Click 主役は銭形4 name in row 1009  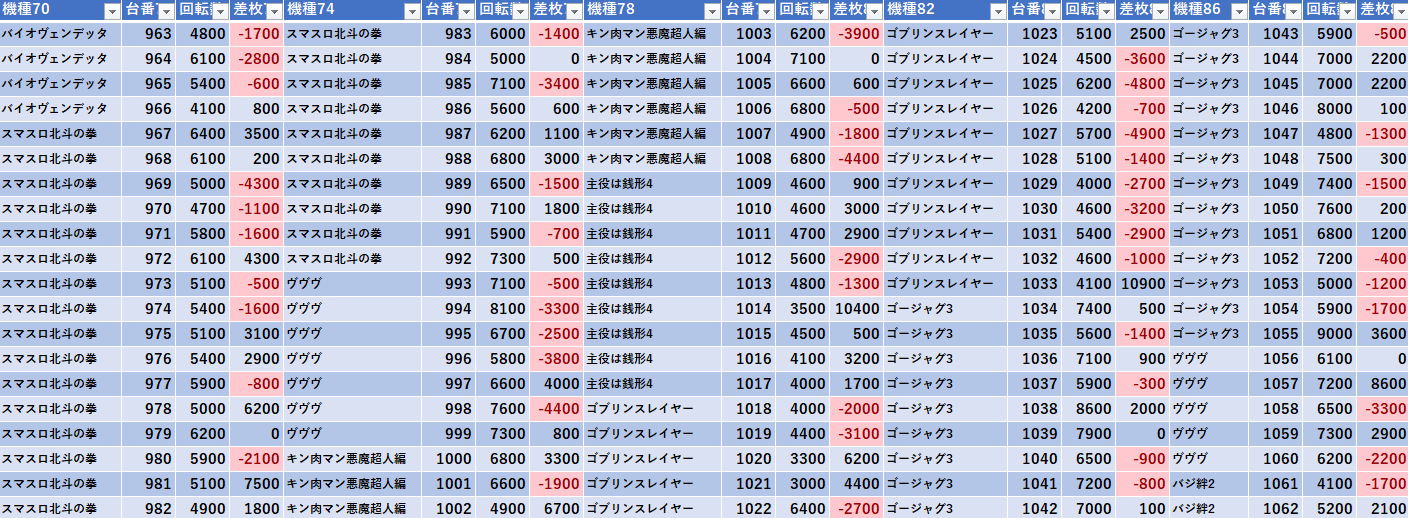pyautogui.click(x=620, y=184)
